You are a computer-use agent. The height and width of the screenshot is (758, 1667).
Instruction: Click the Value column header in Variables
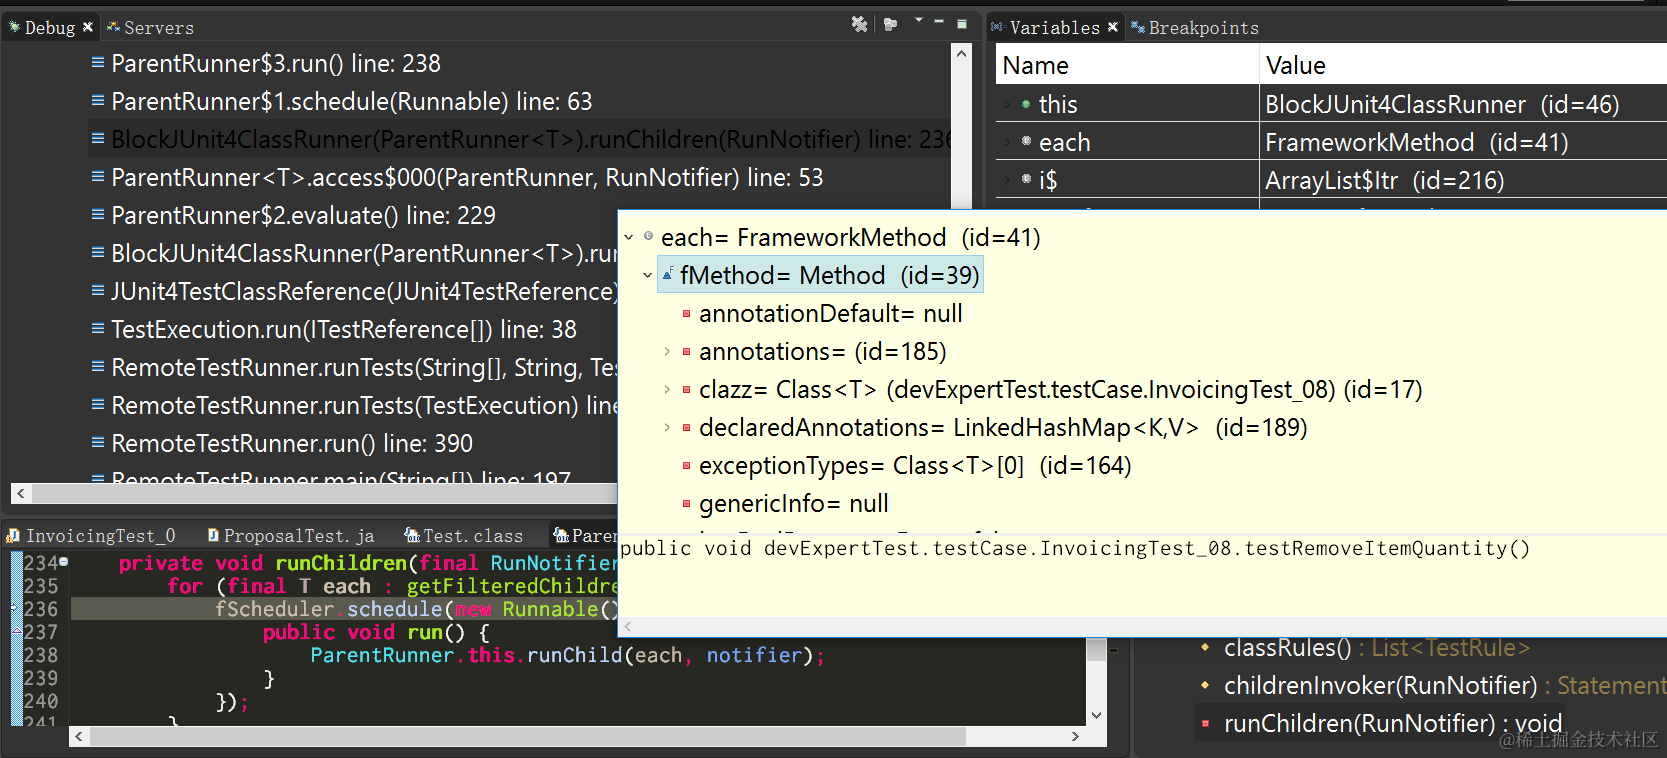[x=1463, y=66]
